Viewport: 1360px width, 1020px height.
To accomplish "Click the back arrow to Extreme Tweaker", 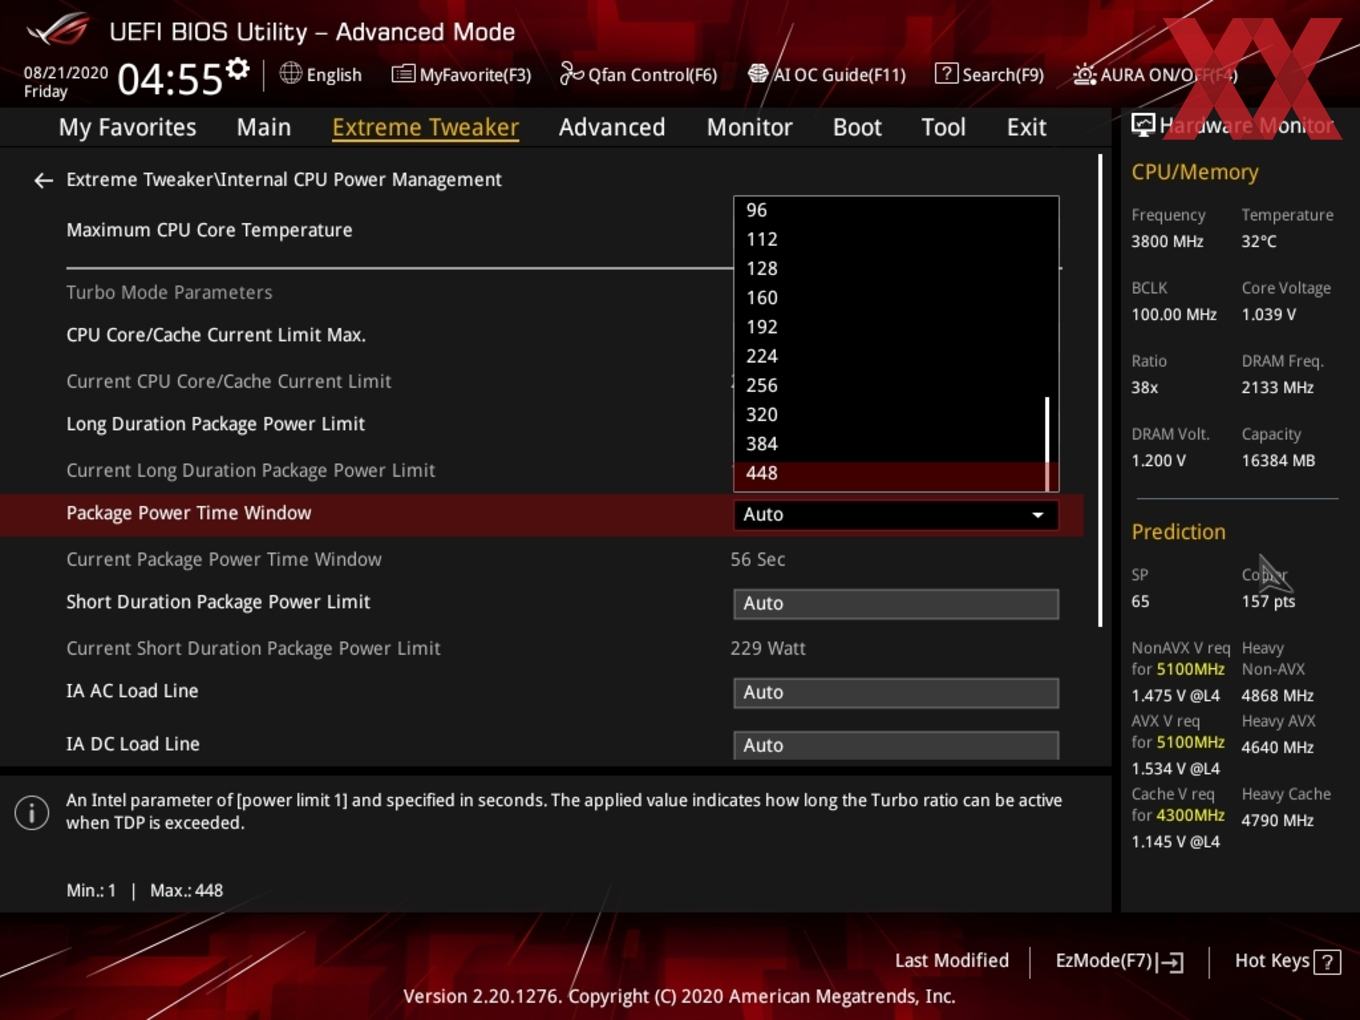I will click(x=43, y=180).
